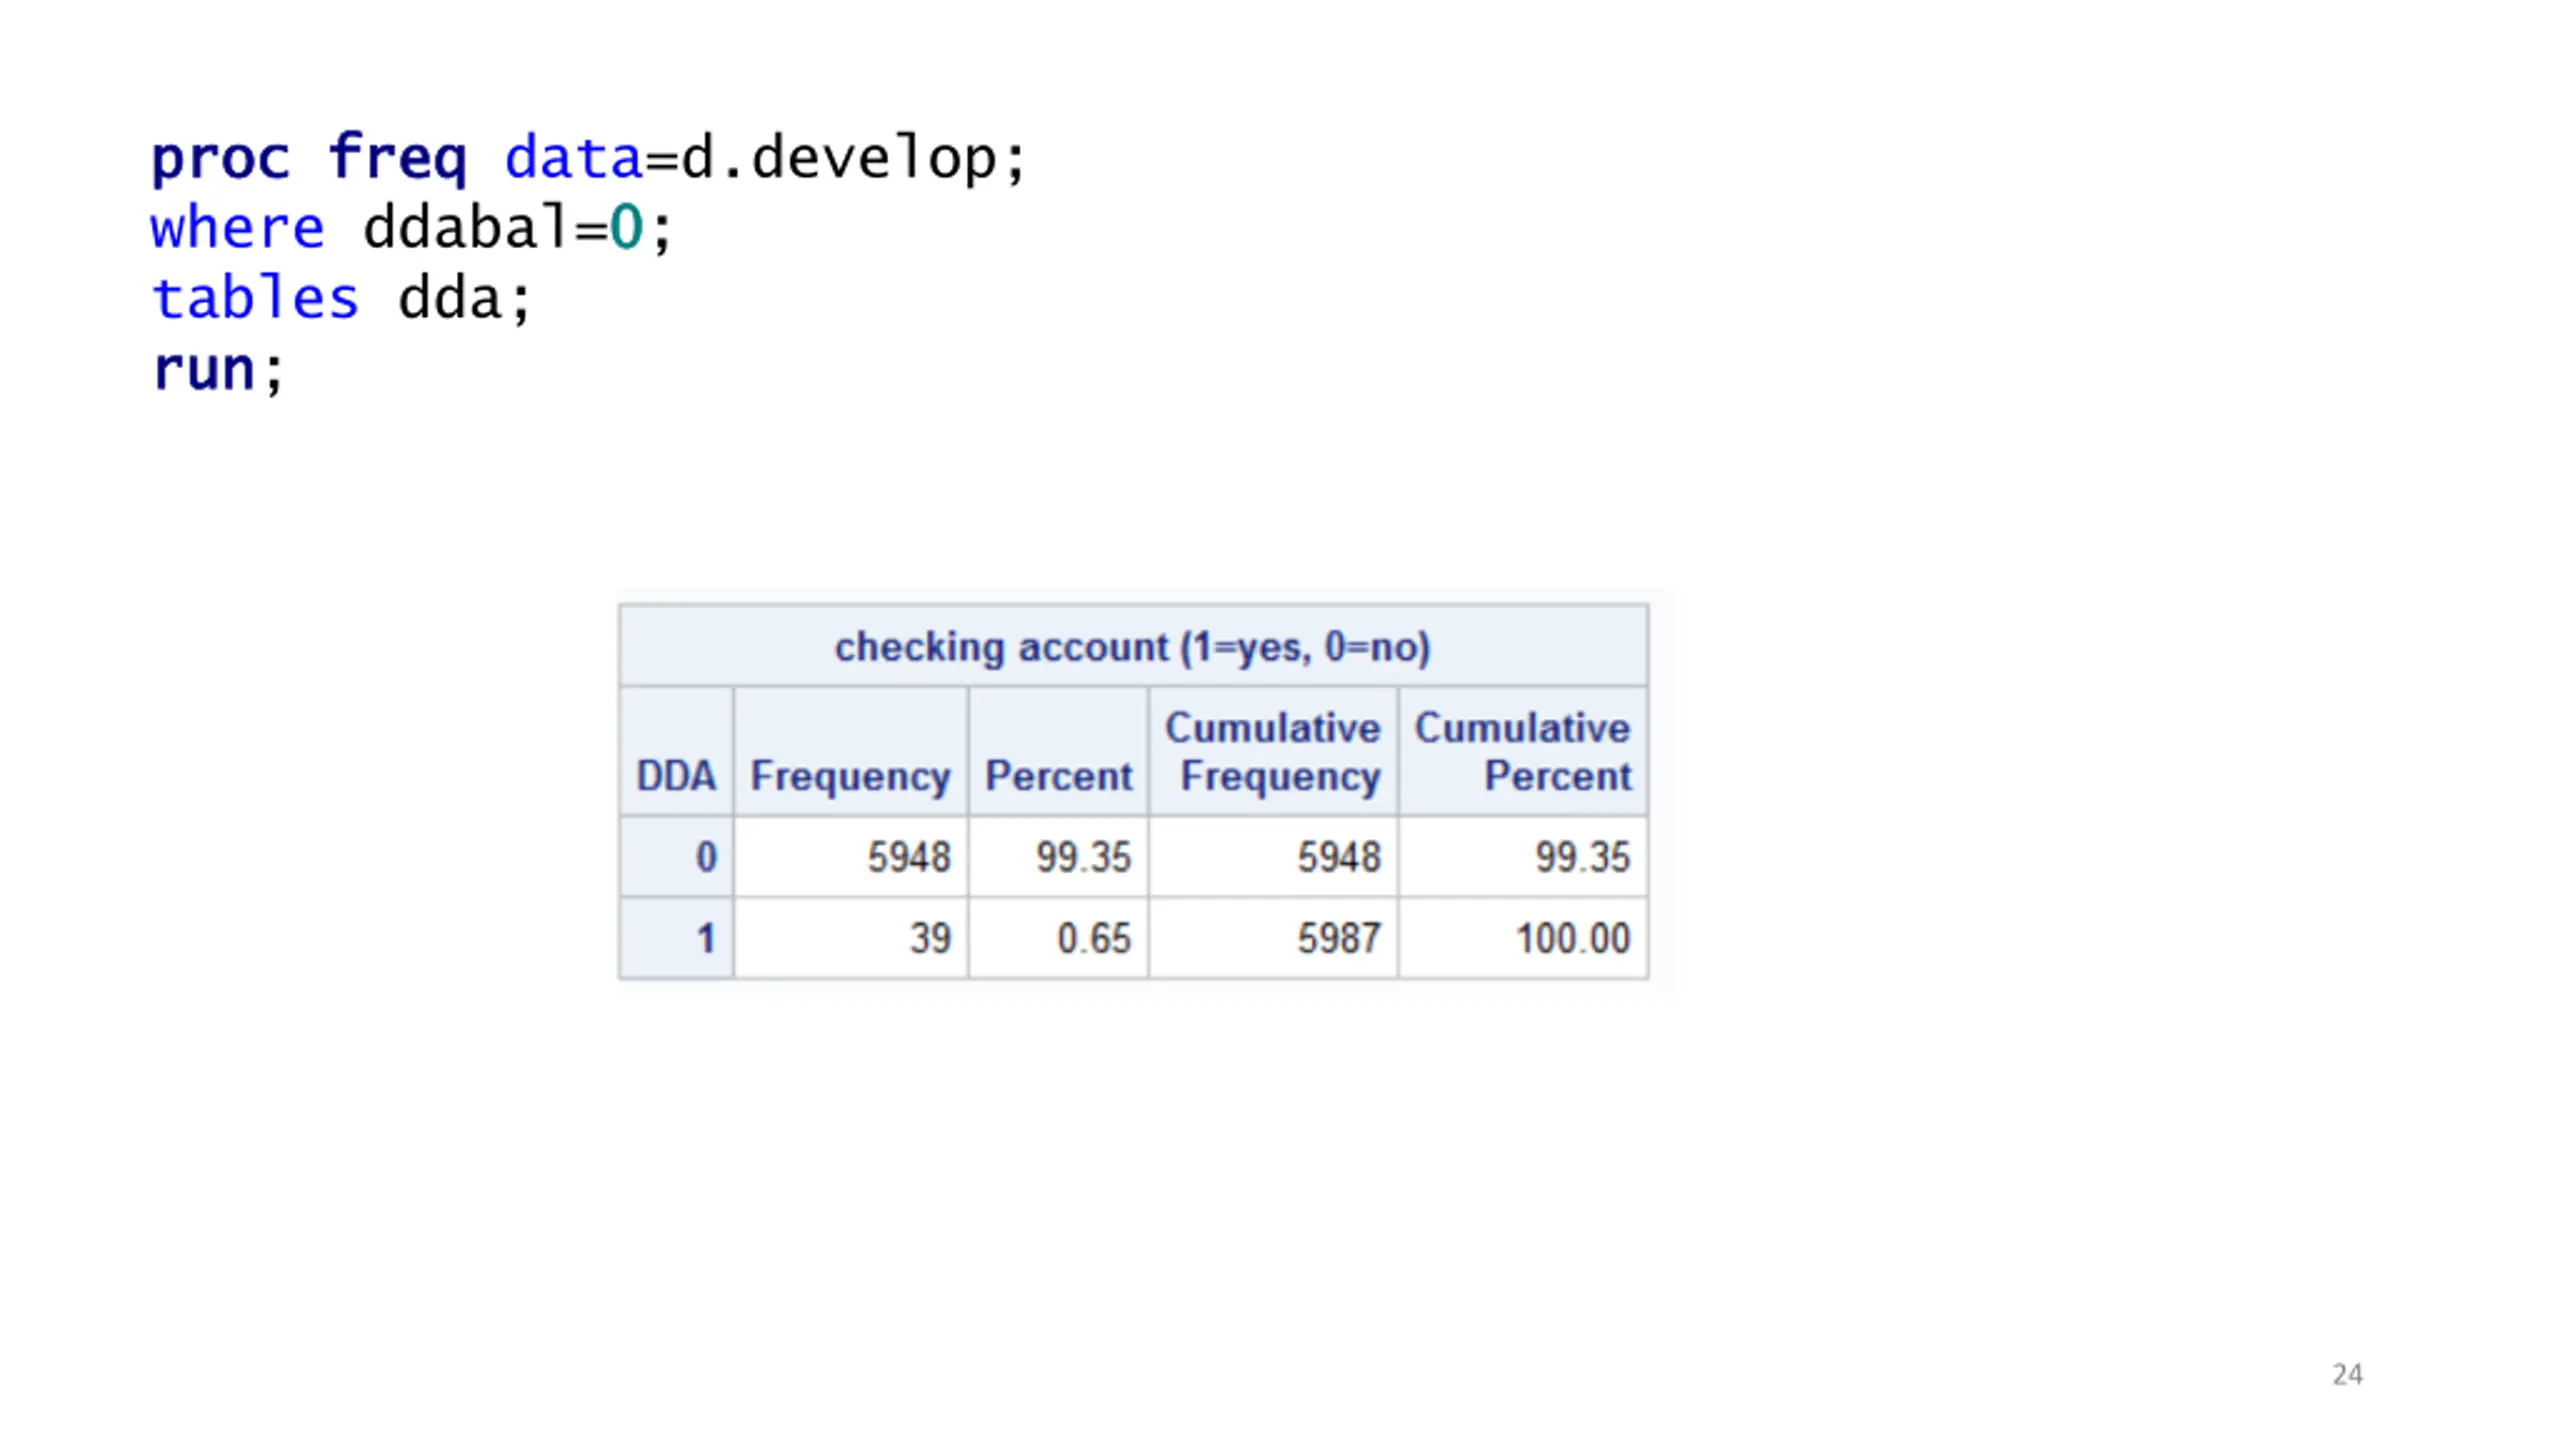This screenshot has width=2560, height=1440.
Task: Click the 'tables' keyword in code
Action: (254, 298)
